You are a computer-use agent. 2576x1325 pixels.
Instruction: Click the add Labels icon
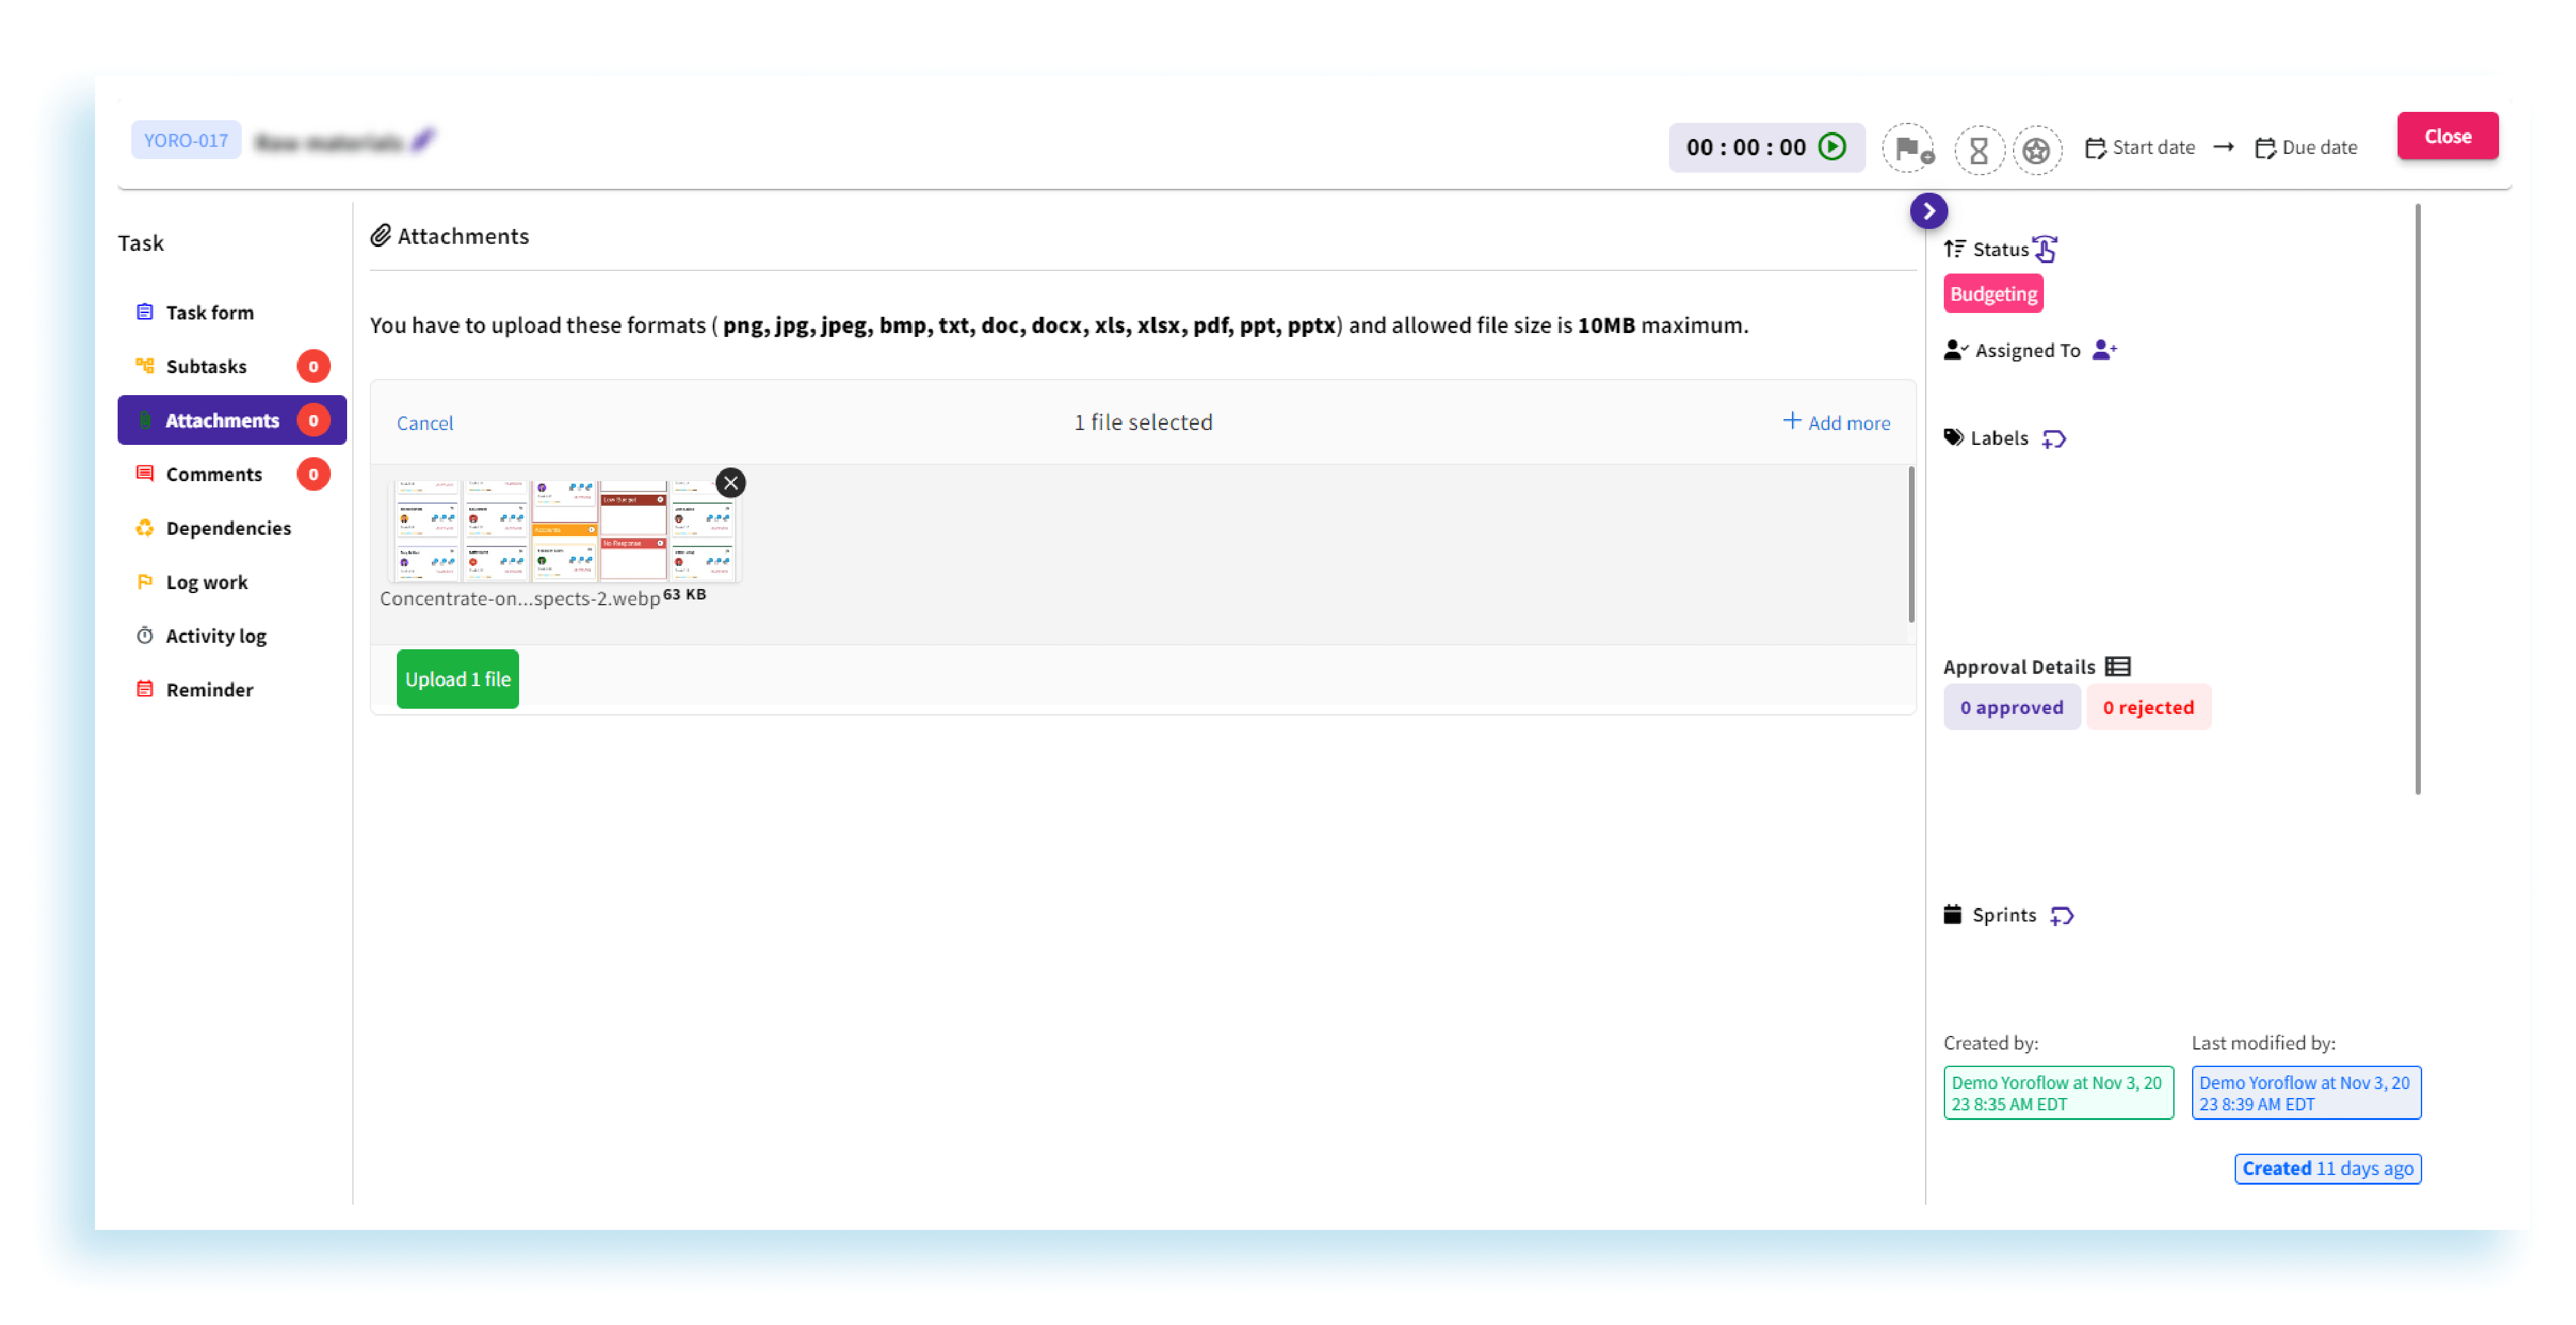click(2055, 439)
